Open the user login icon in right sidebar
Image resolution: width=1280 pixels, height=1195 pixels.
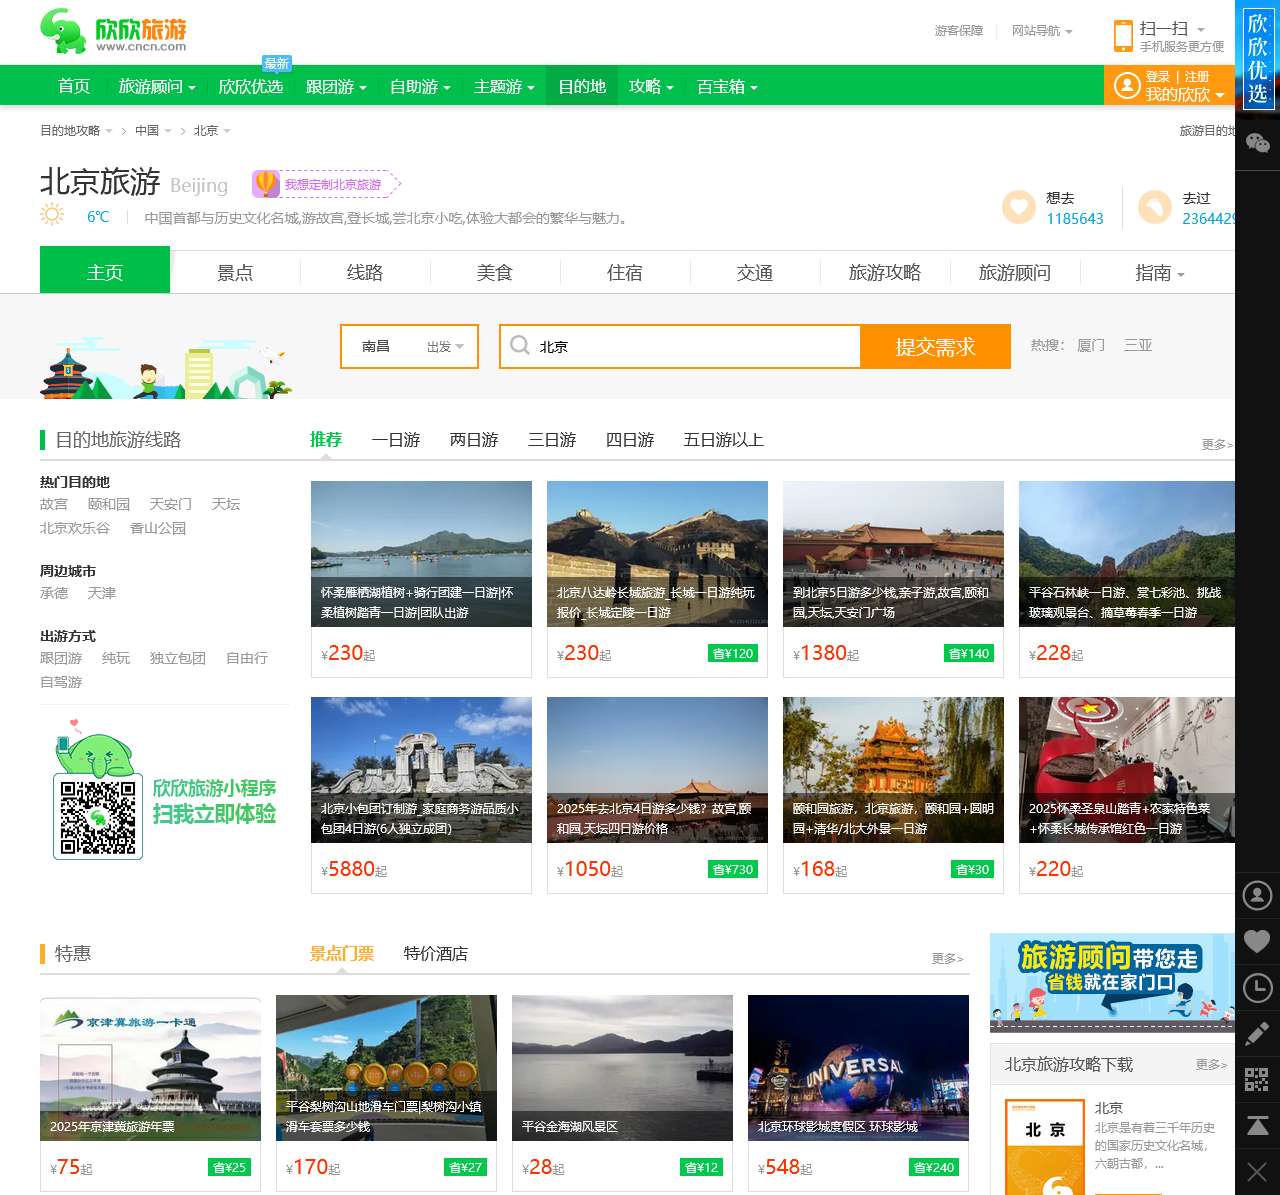(x=1258, y=896)
